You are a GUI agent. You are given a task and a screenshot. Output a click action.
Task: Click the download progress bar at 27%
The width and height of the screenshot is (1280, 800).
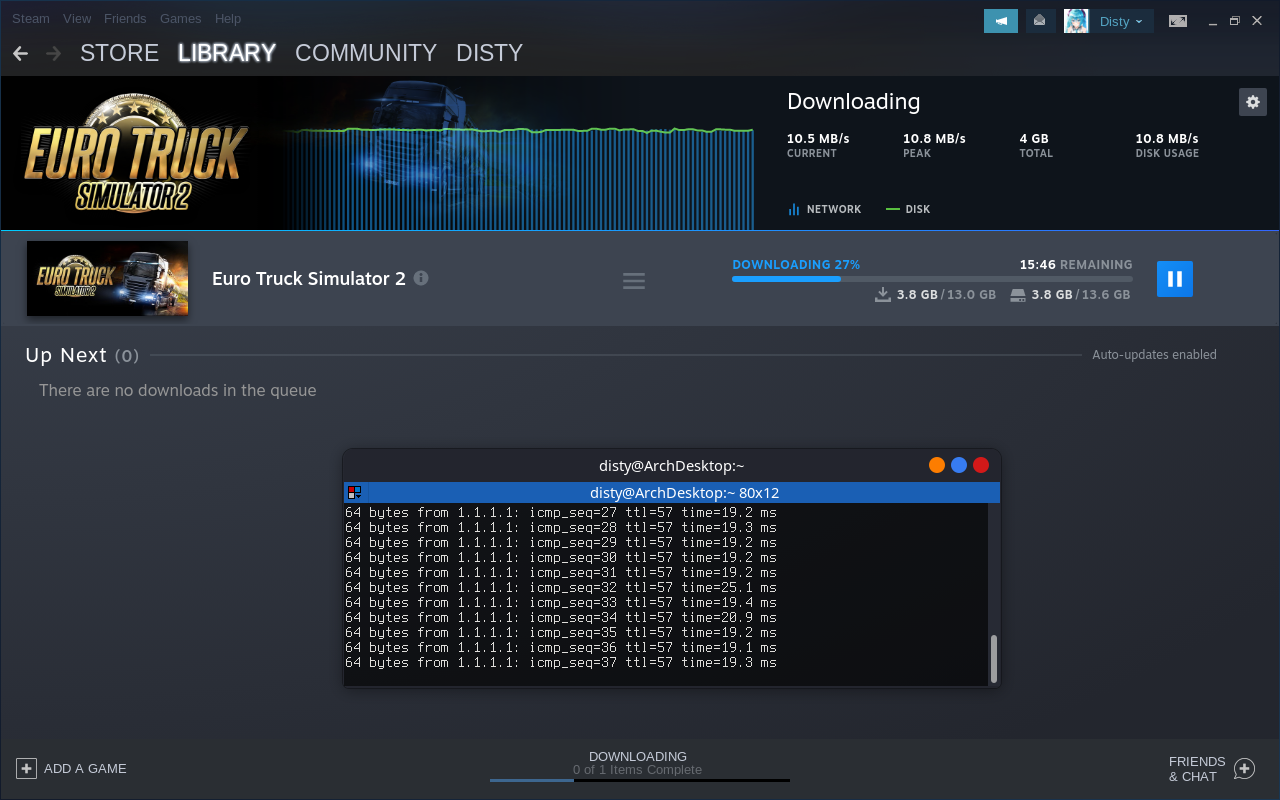click(x=932, y=279)
